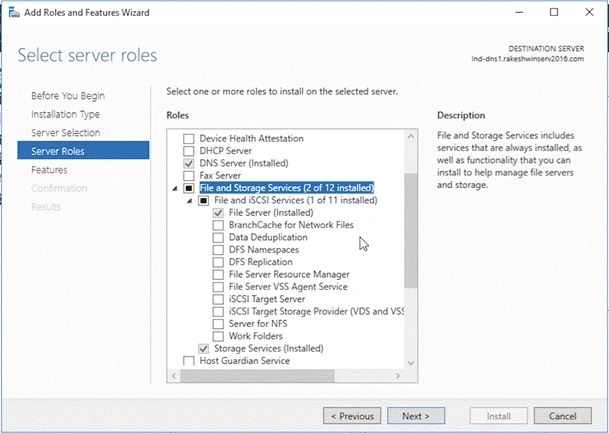609x433 pixels.
Task: Enable the iSCSI Target Server checkbox
Action: (218, 299)
